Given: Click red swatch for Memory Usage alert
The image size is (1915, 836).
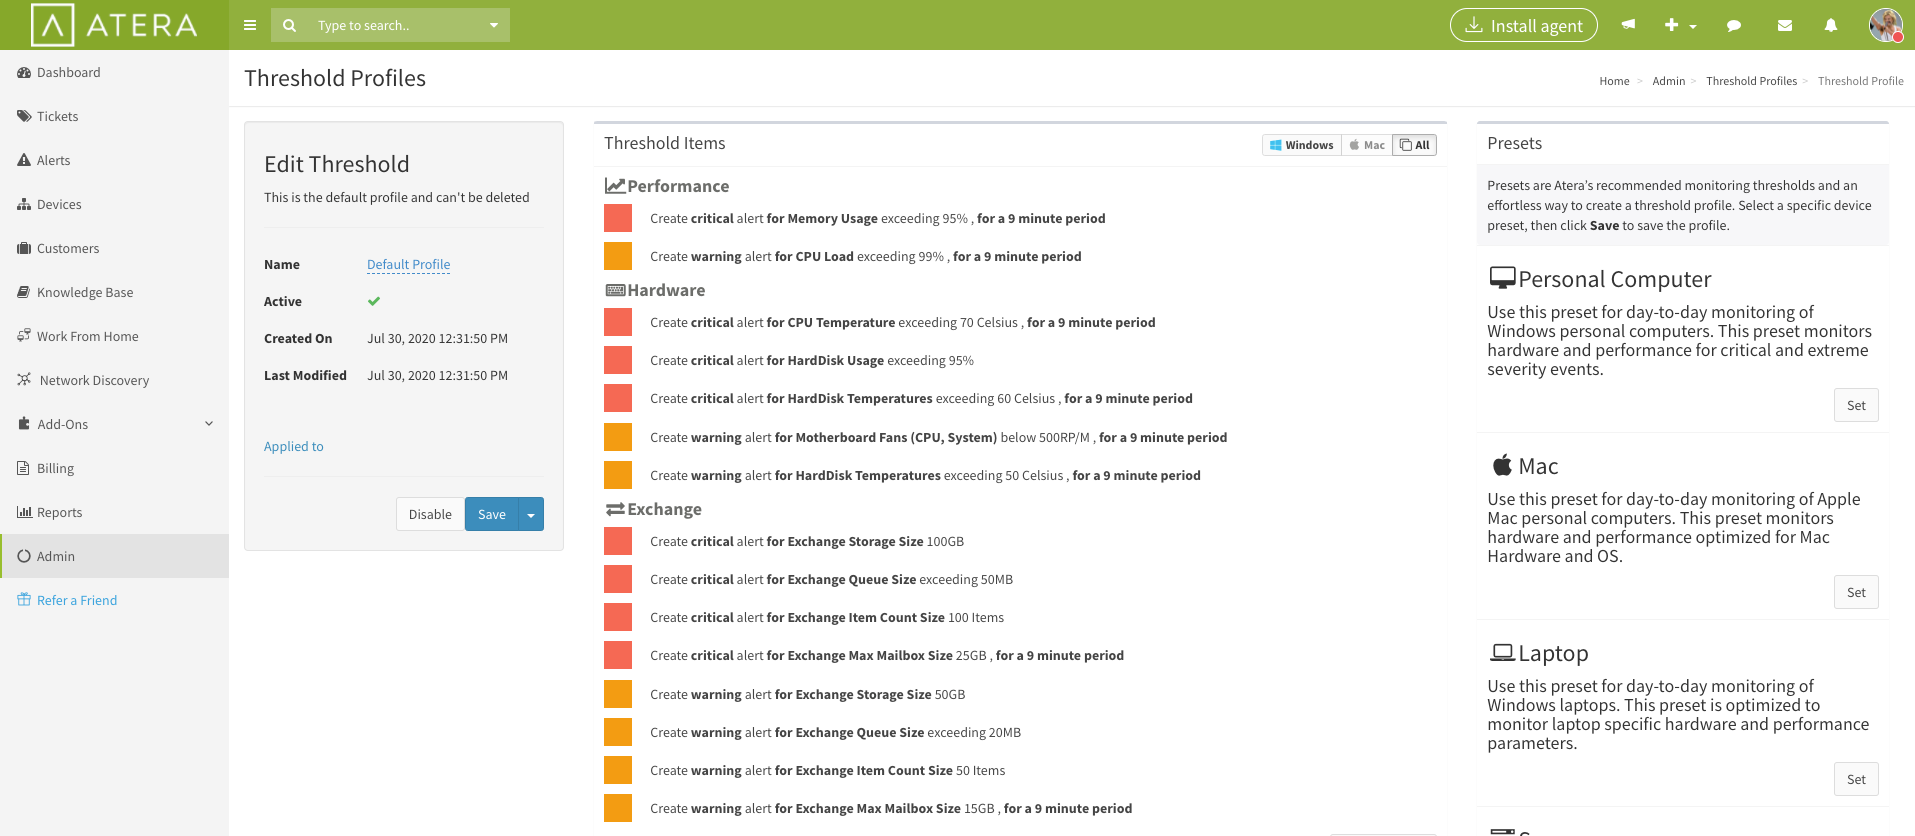Looking at the screenshot, I should (618, 218).
